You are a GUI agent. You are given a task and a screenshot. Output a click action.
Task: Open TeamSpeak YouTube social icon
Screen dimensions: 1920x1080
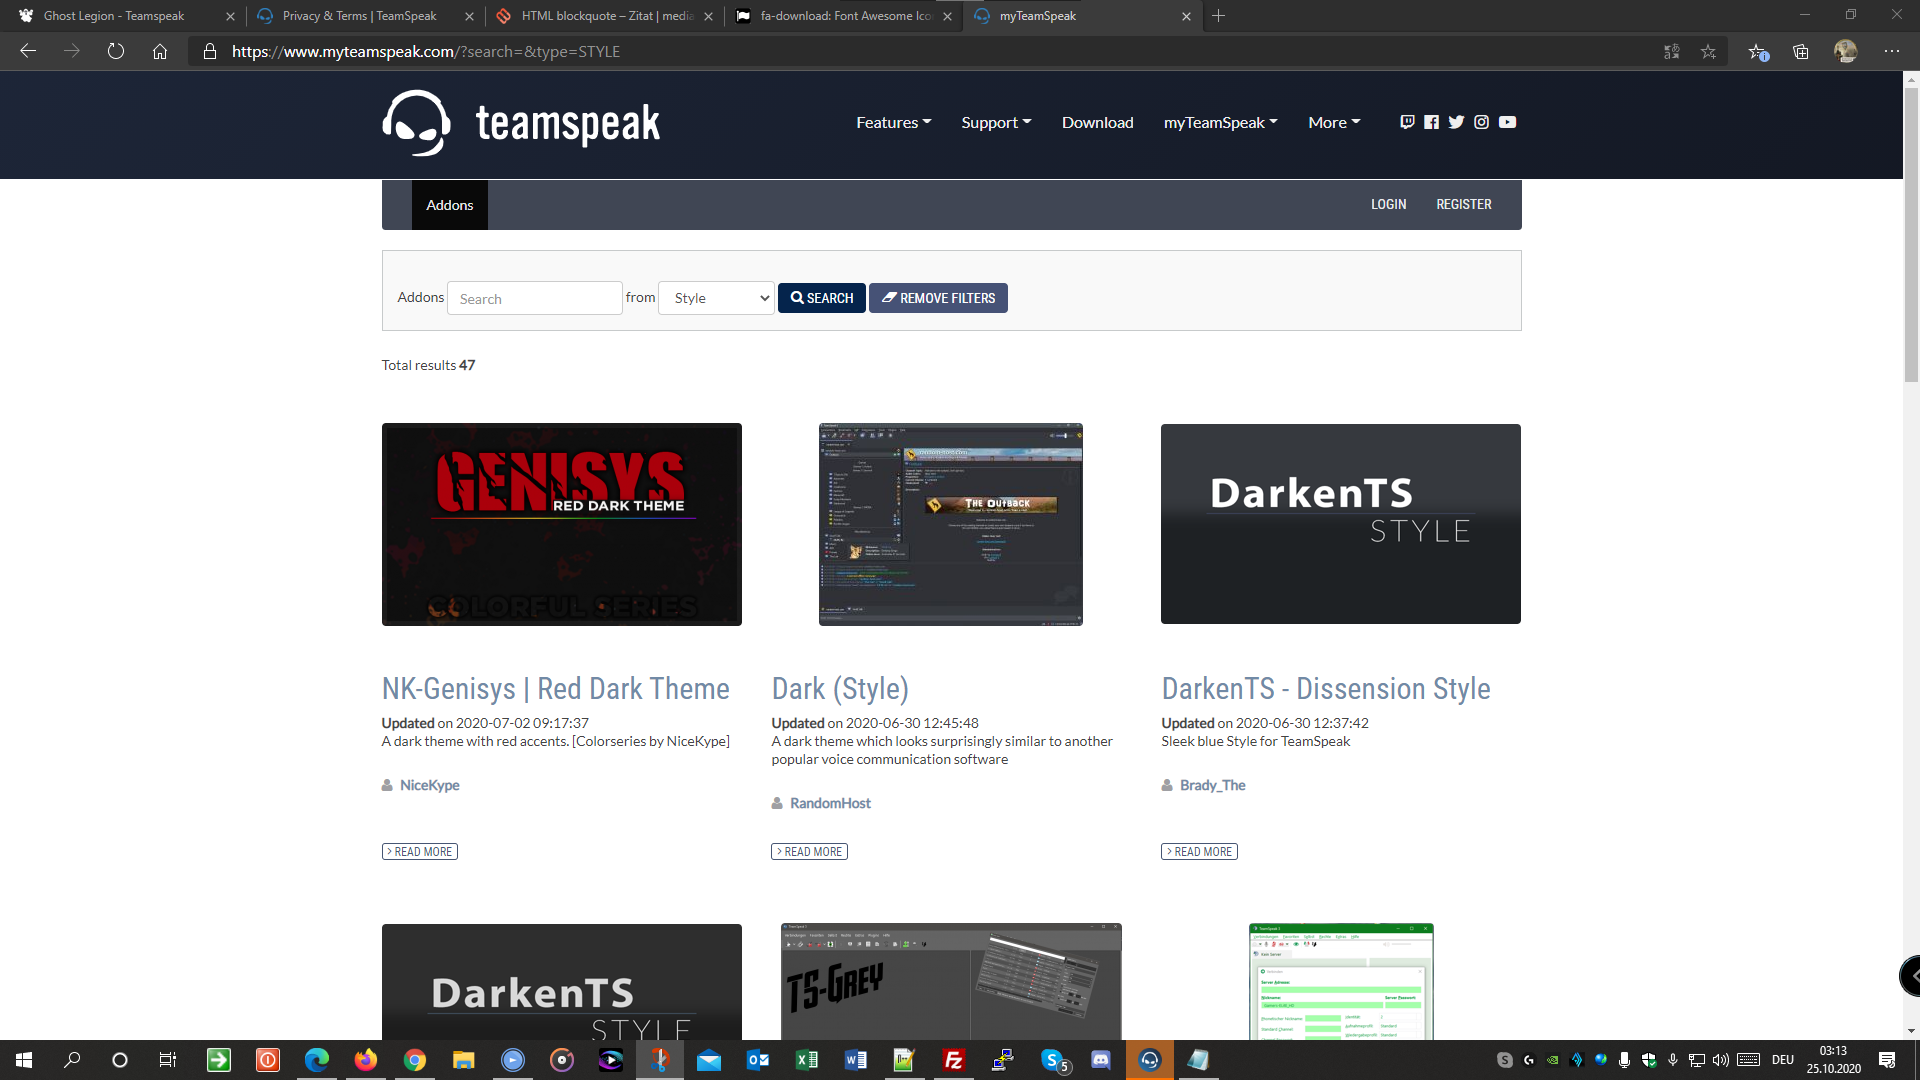pos(1507,122)
